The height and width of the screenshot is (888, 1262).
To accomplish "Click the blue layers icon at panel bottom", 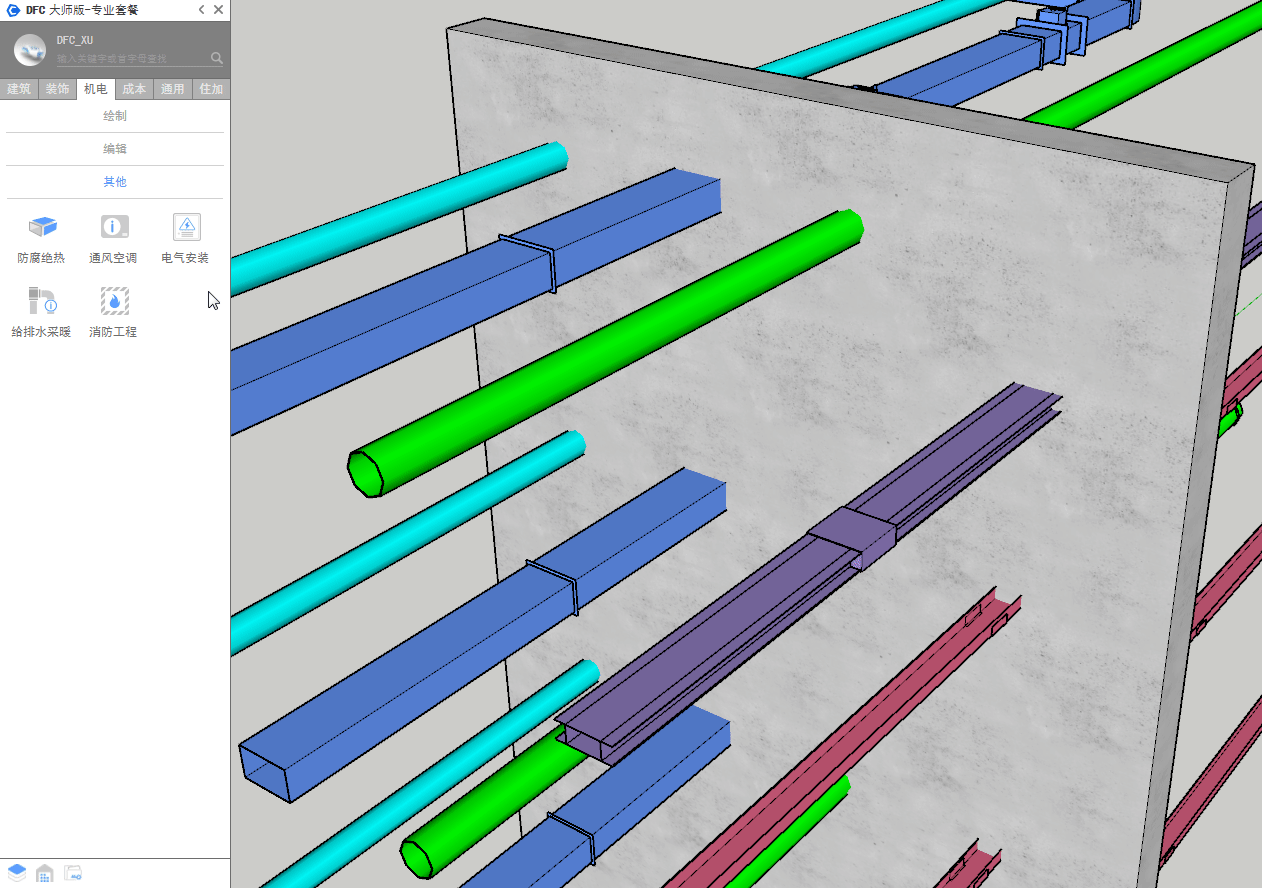I will [17, 873].
